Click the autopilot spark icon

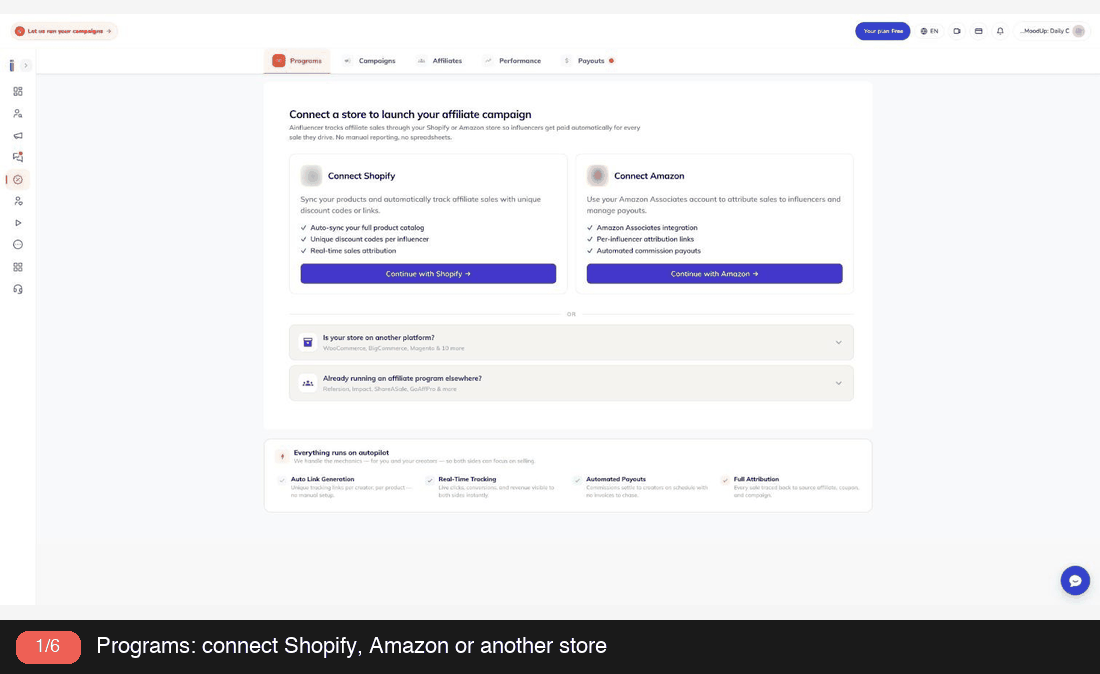pos(282,456)
